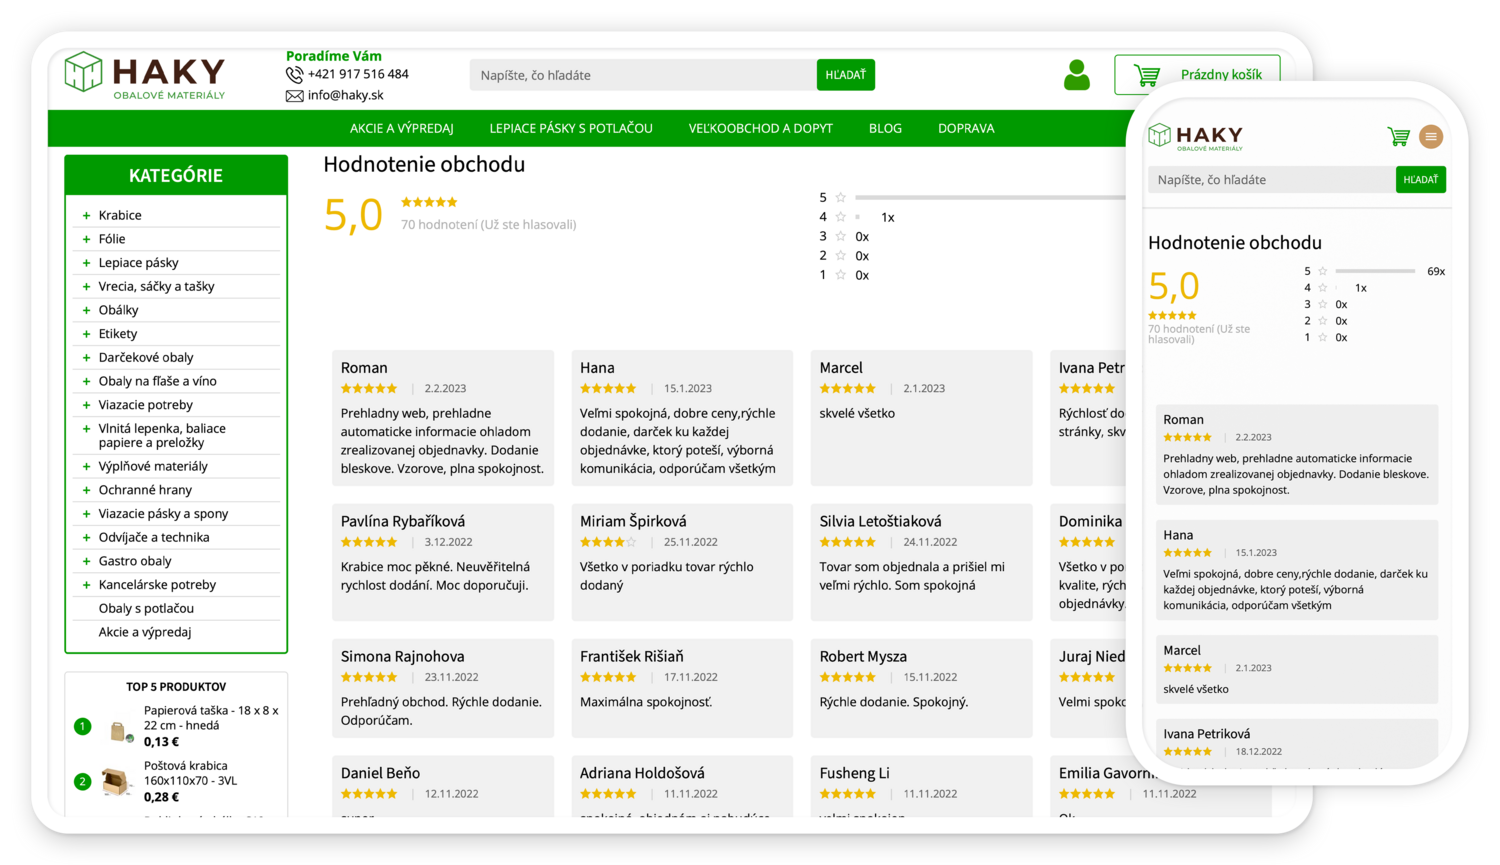Image resolution: width=1500 pixels, height=865 pixels.
Task: Click Hana's review card in mobile view
Action: (1297, 570)
